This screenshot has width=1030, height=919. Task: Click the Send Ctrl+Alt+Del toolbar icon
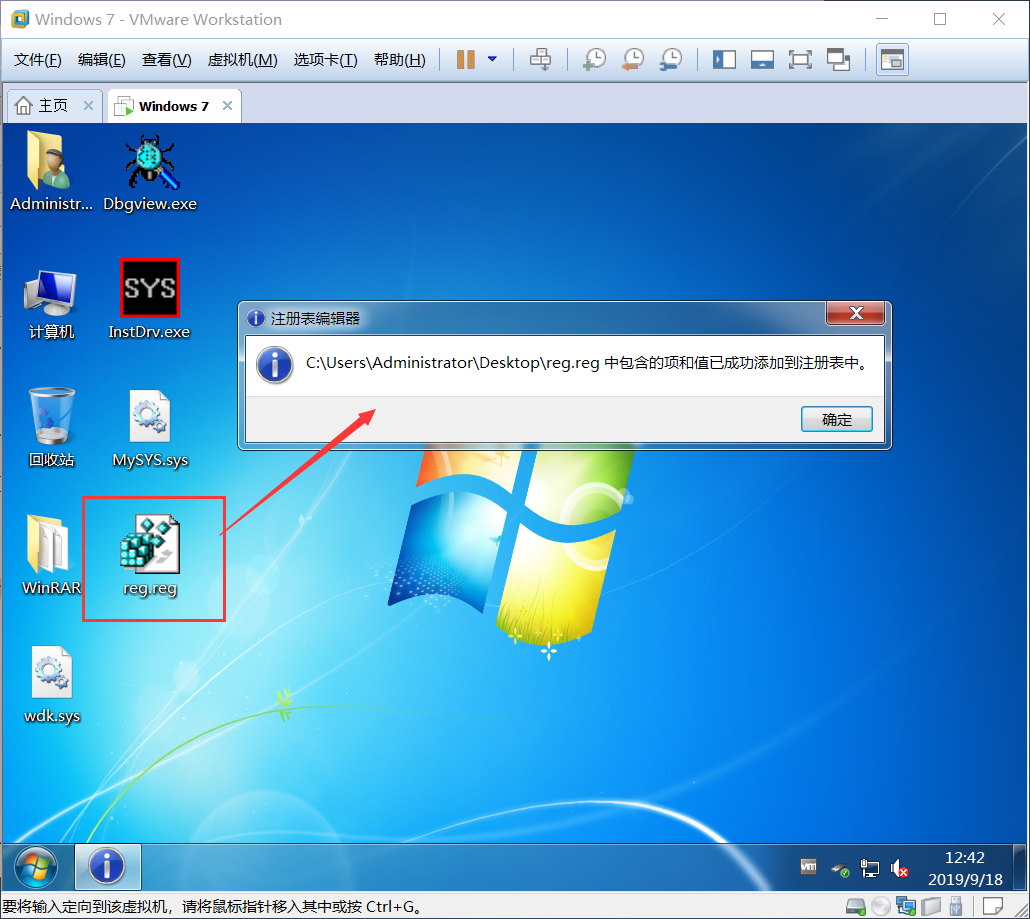point(540,60)
